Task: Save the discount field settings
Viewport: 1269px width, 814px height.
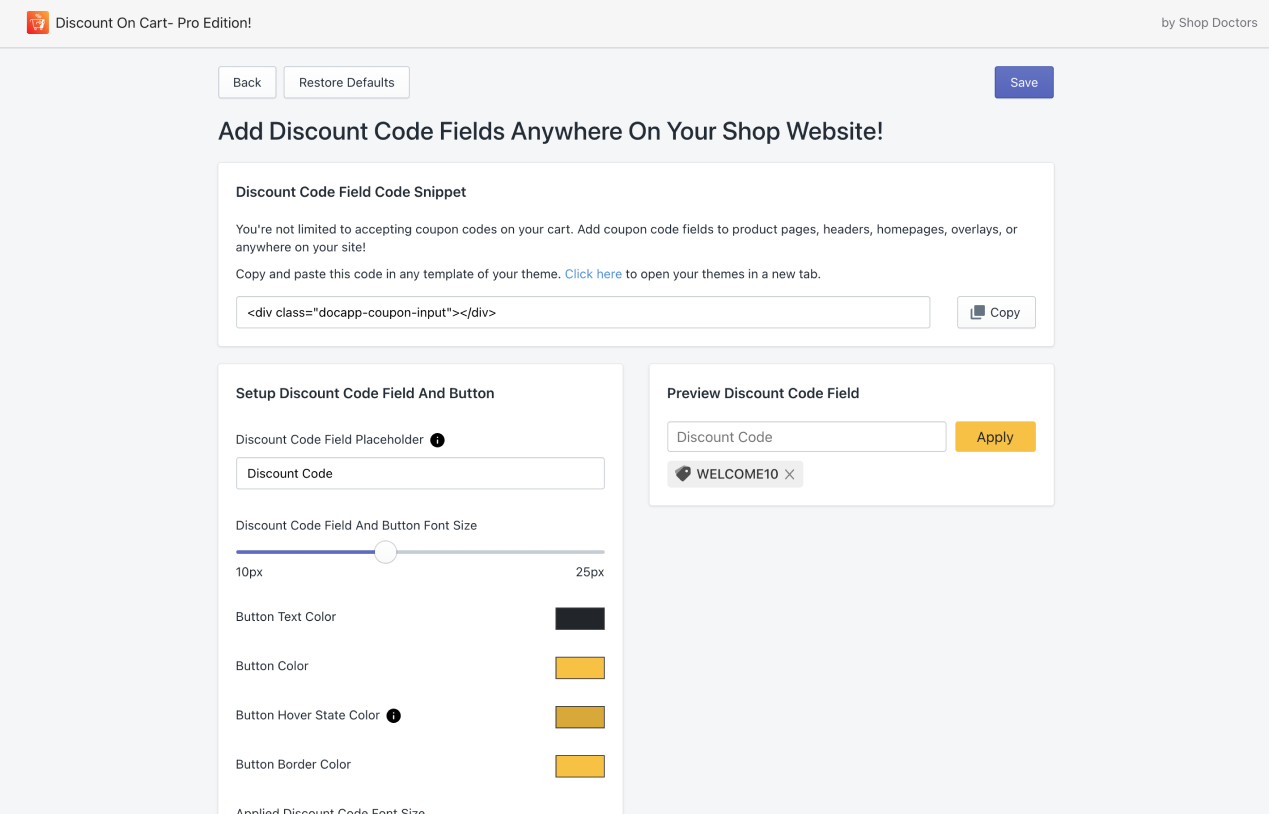Action: [1023, 82]
